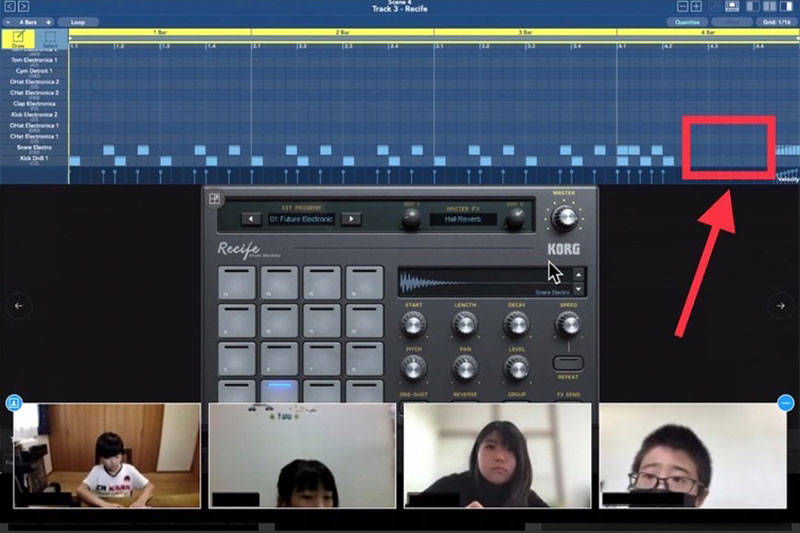This screenshot has width=800, height=533.
Task: Select the Kick Electronica 2 row
Action: [x=34, y=116]
